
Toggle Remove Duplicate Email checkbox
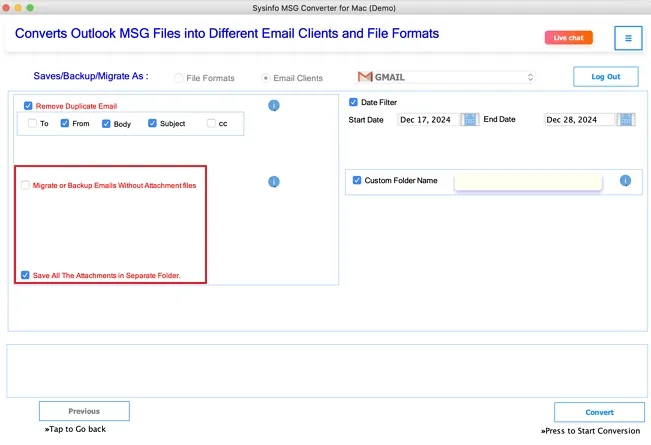[x=28, y=106]
